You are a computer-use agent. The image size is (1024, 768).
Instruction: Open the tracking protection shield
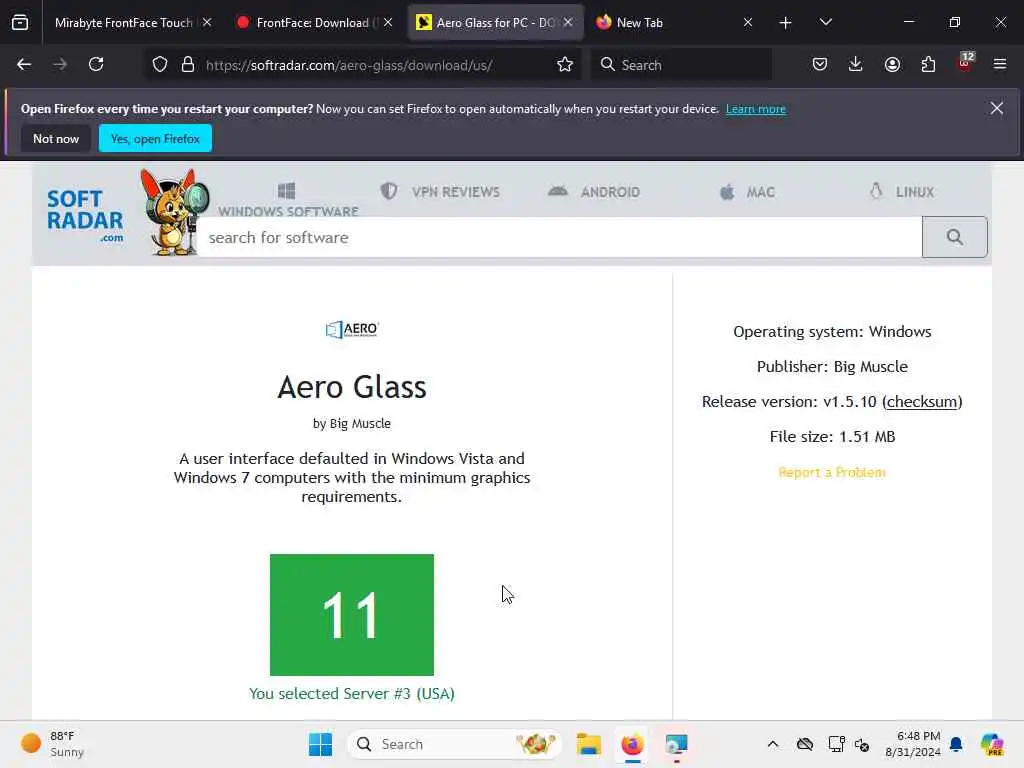point(160,65)
